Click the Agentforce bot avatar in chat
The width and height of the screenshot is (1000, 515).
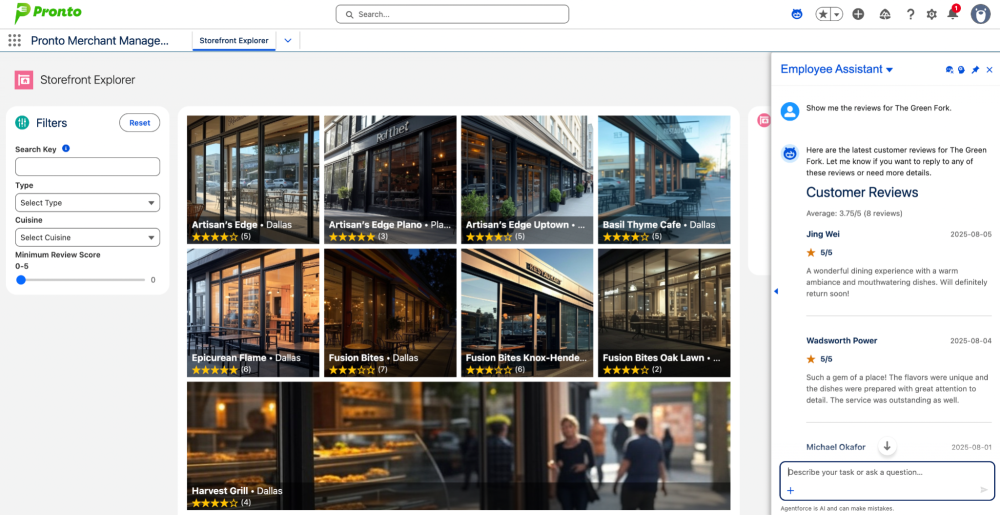click(790, 154)
